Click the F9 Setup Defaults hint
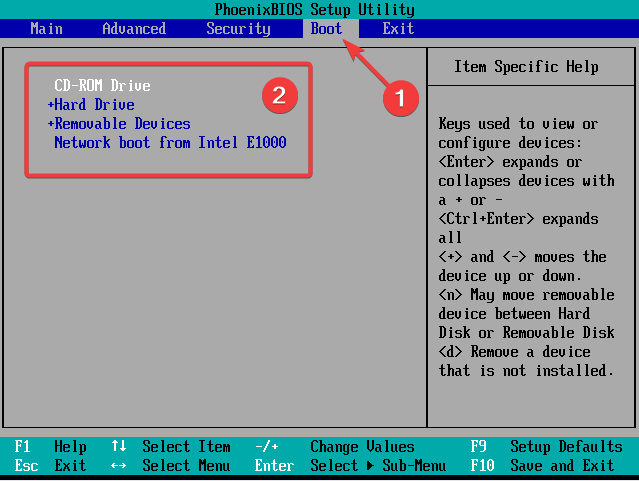Viewport: 639px width, 481px height. point(546,447)
